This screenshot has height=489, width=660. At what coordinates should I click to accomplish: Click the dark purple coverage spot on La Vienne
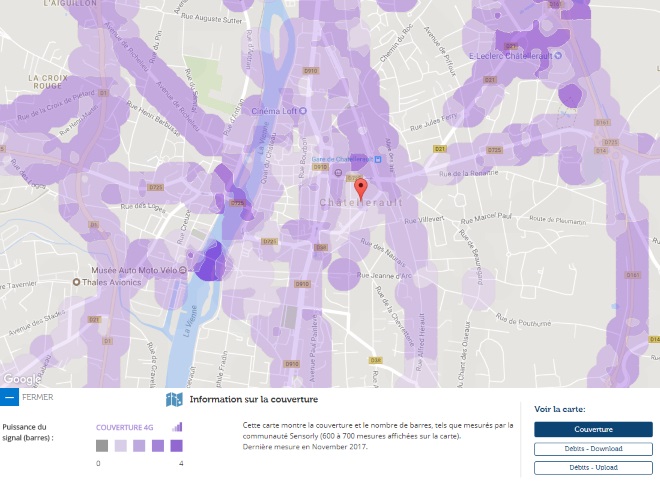pyautogui.click(x=210, y=261)
